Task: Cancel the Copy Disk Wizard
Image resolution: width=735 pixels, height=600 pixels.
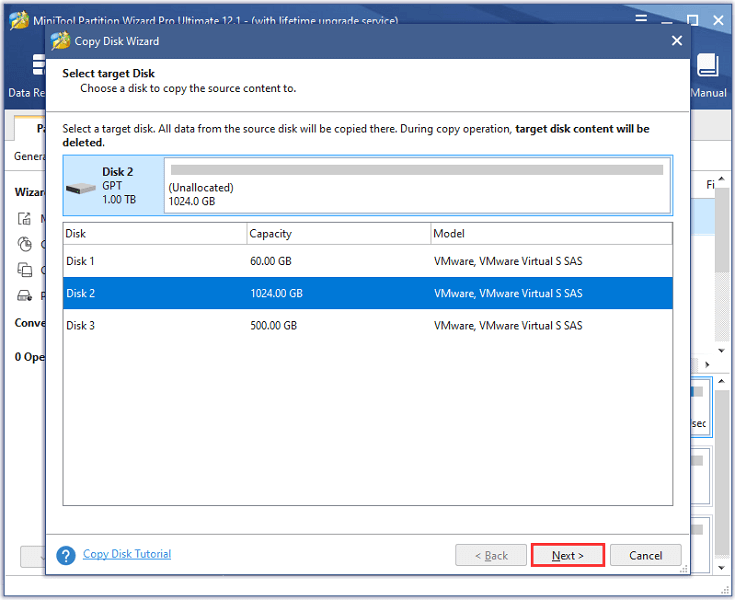Action: [645, 555]
